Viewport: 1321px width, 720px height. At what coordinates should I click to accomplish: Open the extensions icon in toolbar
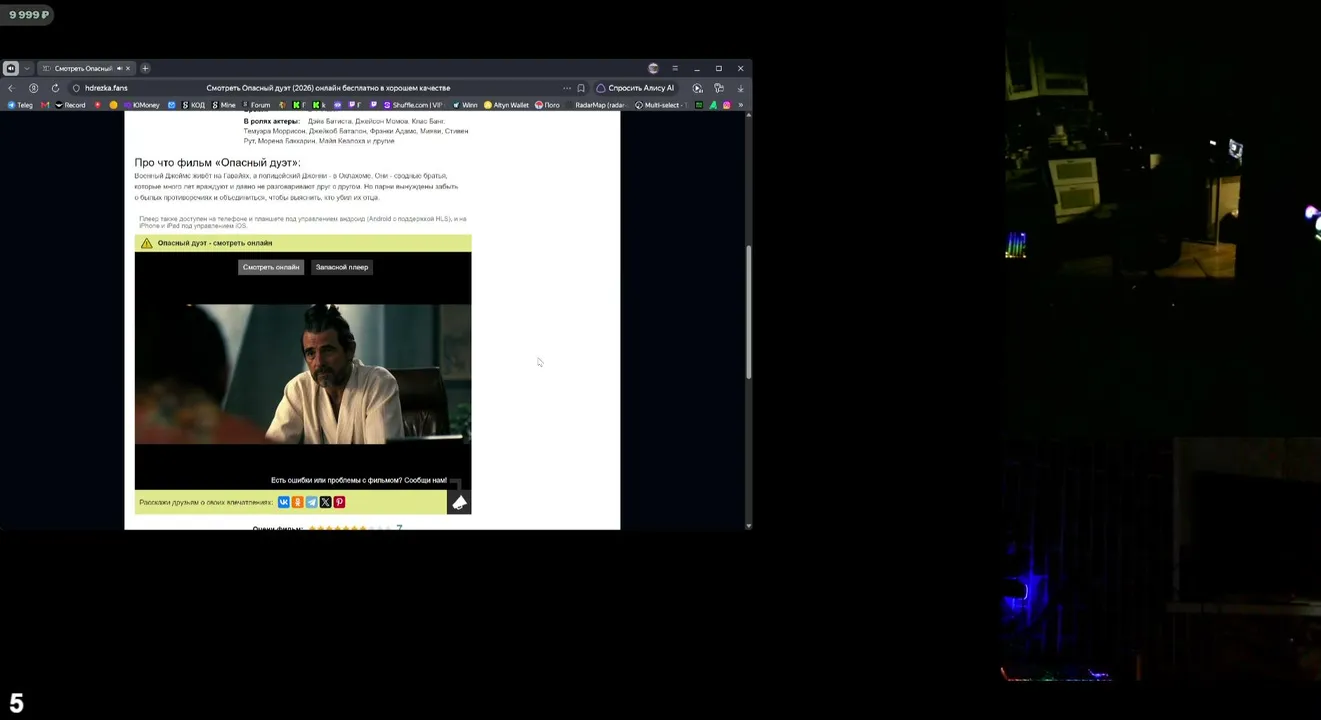719,88
